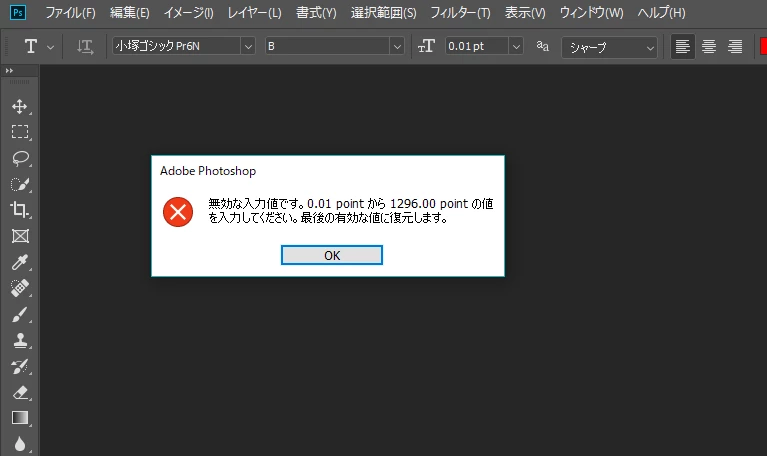
Task: Open the ヘルプ(H) menu
Action: pyautogui.click(x=661, y=13)
